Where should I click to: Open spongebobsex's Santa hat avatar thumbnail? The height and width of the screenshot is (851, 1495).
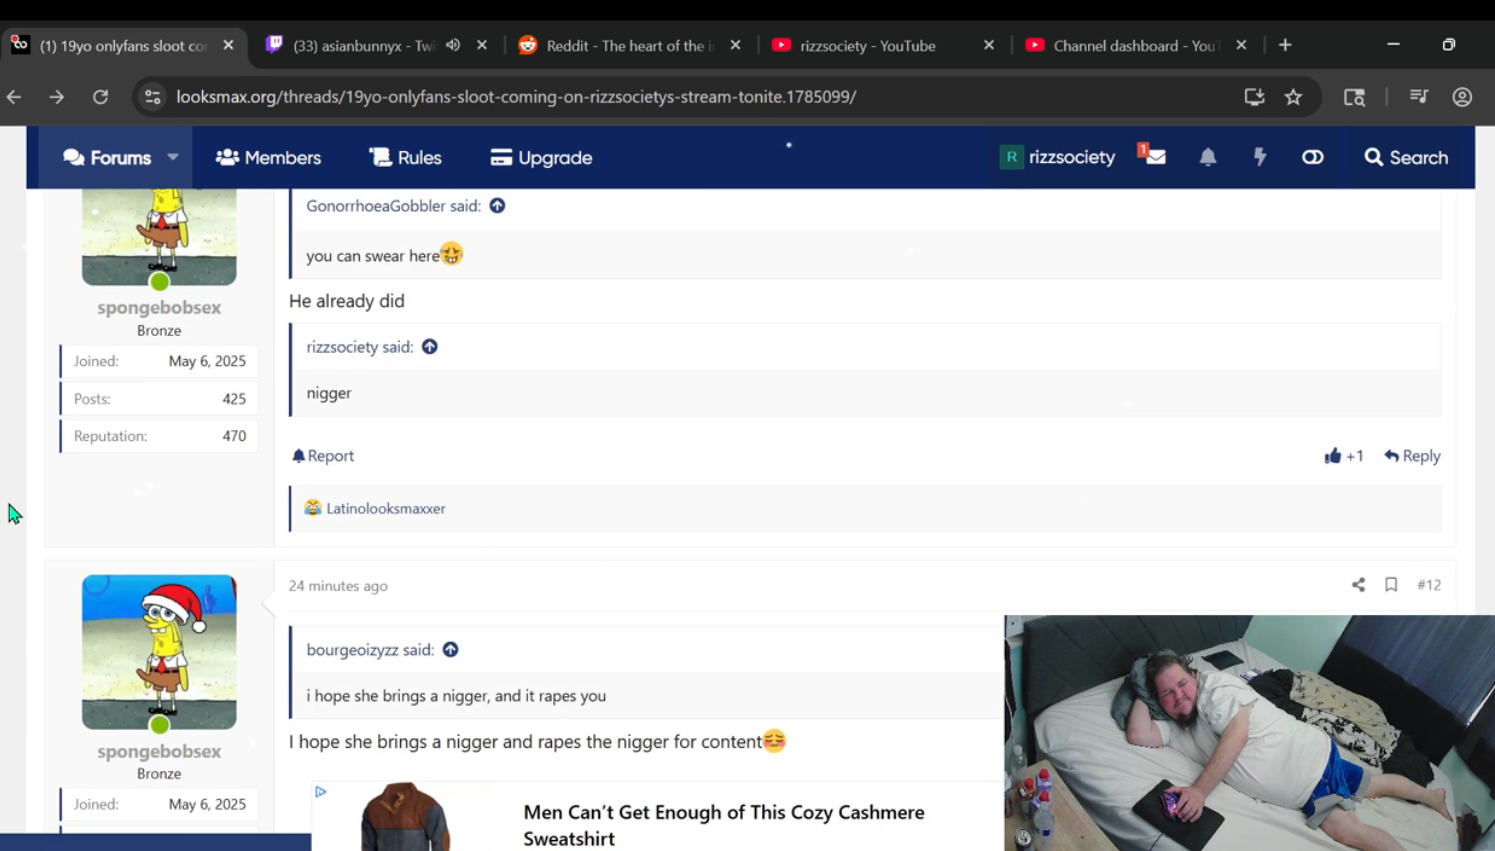pyautogui.click(x=159, y=651)
